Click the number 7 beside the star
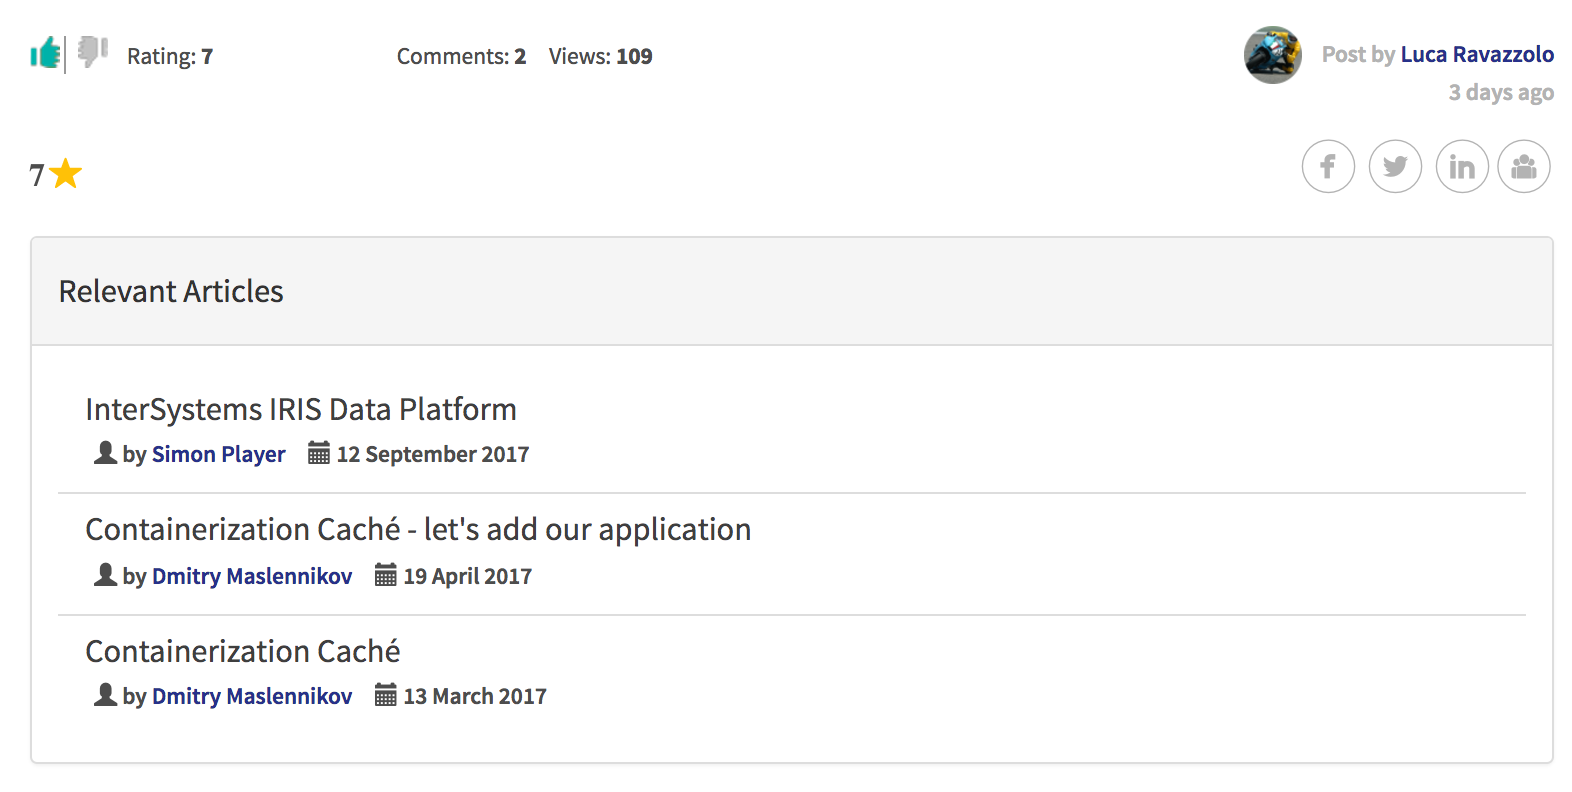The height and width of the screenshot is (792, 1572). click(x=37, y=176)
